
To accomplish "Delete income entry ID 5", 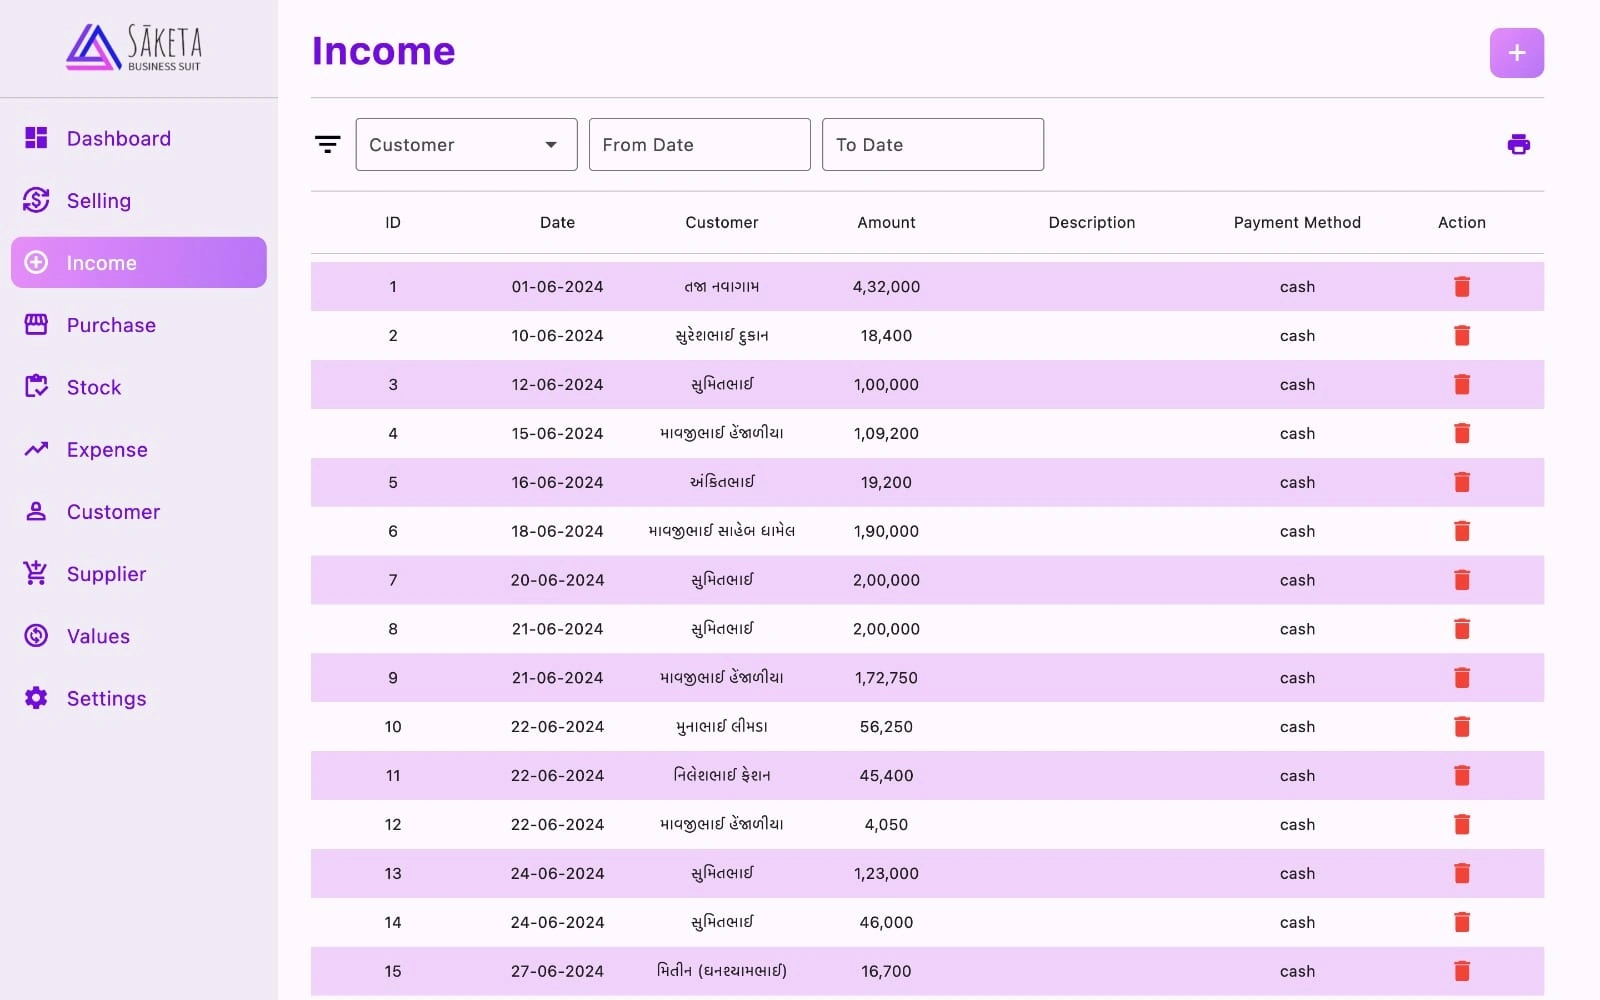I will click(1462, 482).
